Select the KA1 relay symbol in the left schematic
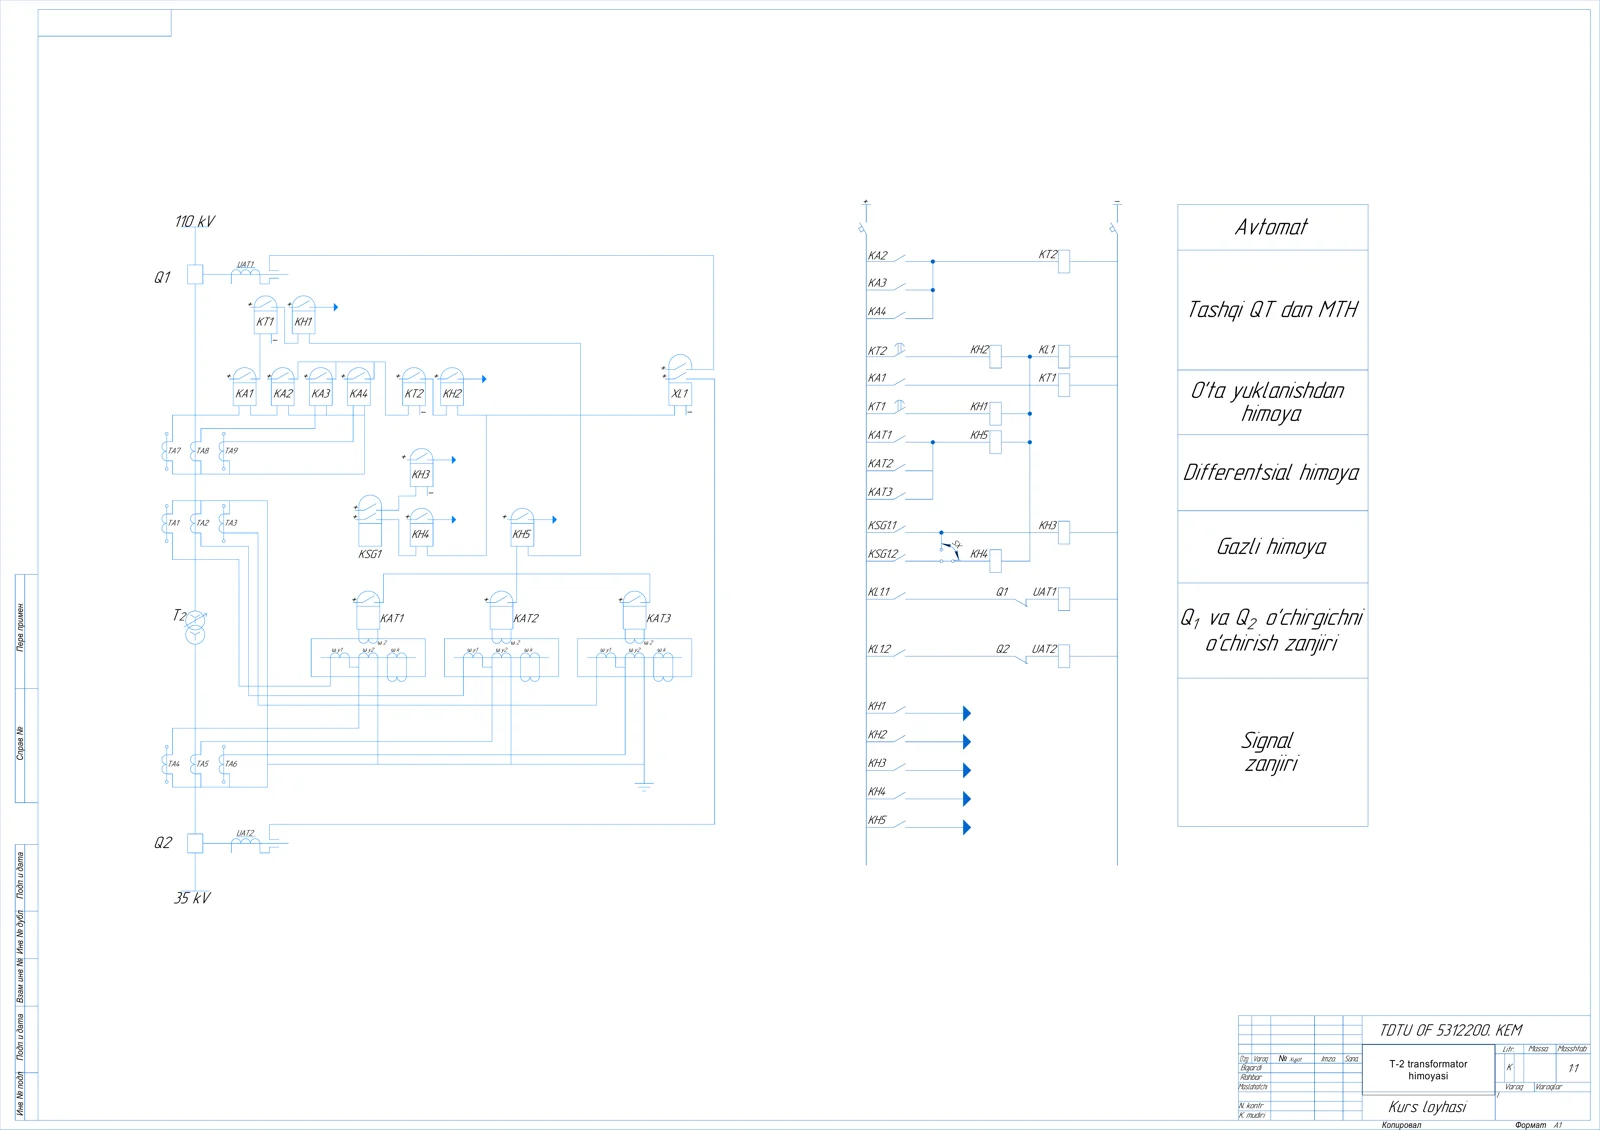 coord(245,387)
